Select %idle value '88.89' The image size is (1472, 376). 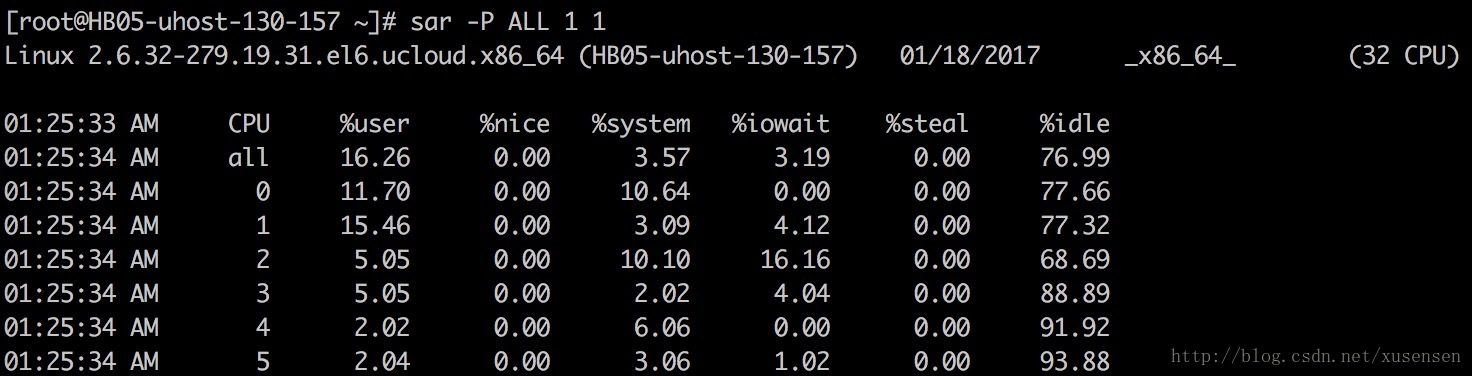1075,294
